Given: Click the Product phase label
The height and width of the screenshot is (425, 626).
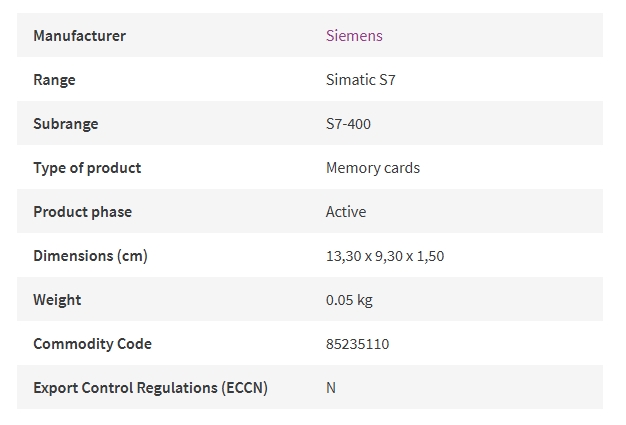Looking at the screenshot, I should tap(82, 212).
